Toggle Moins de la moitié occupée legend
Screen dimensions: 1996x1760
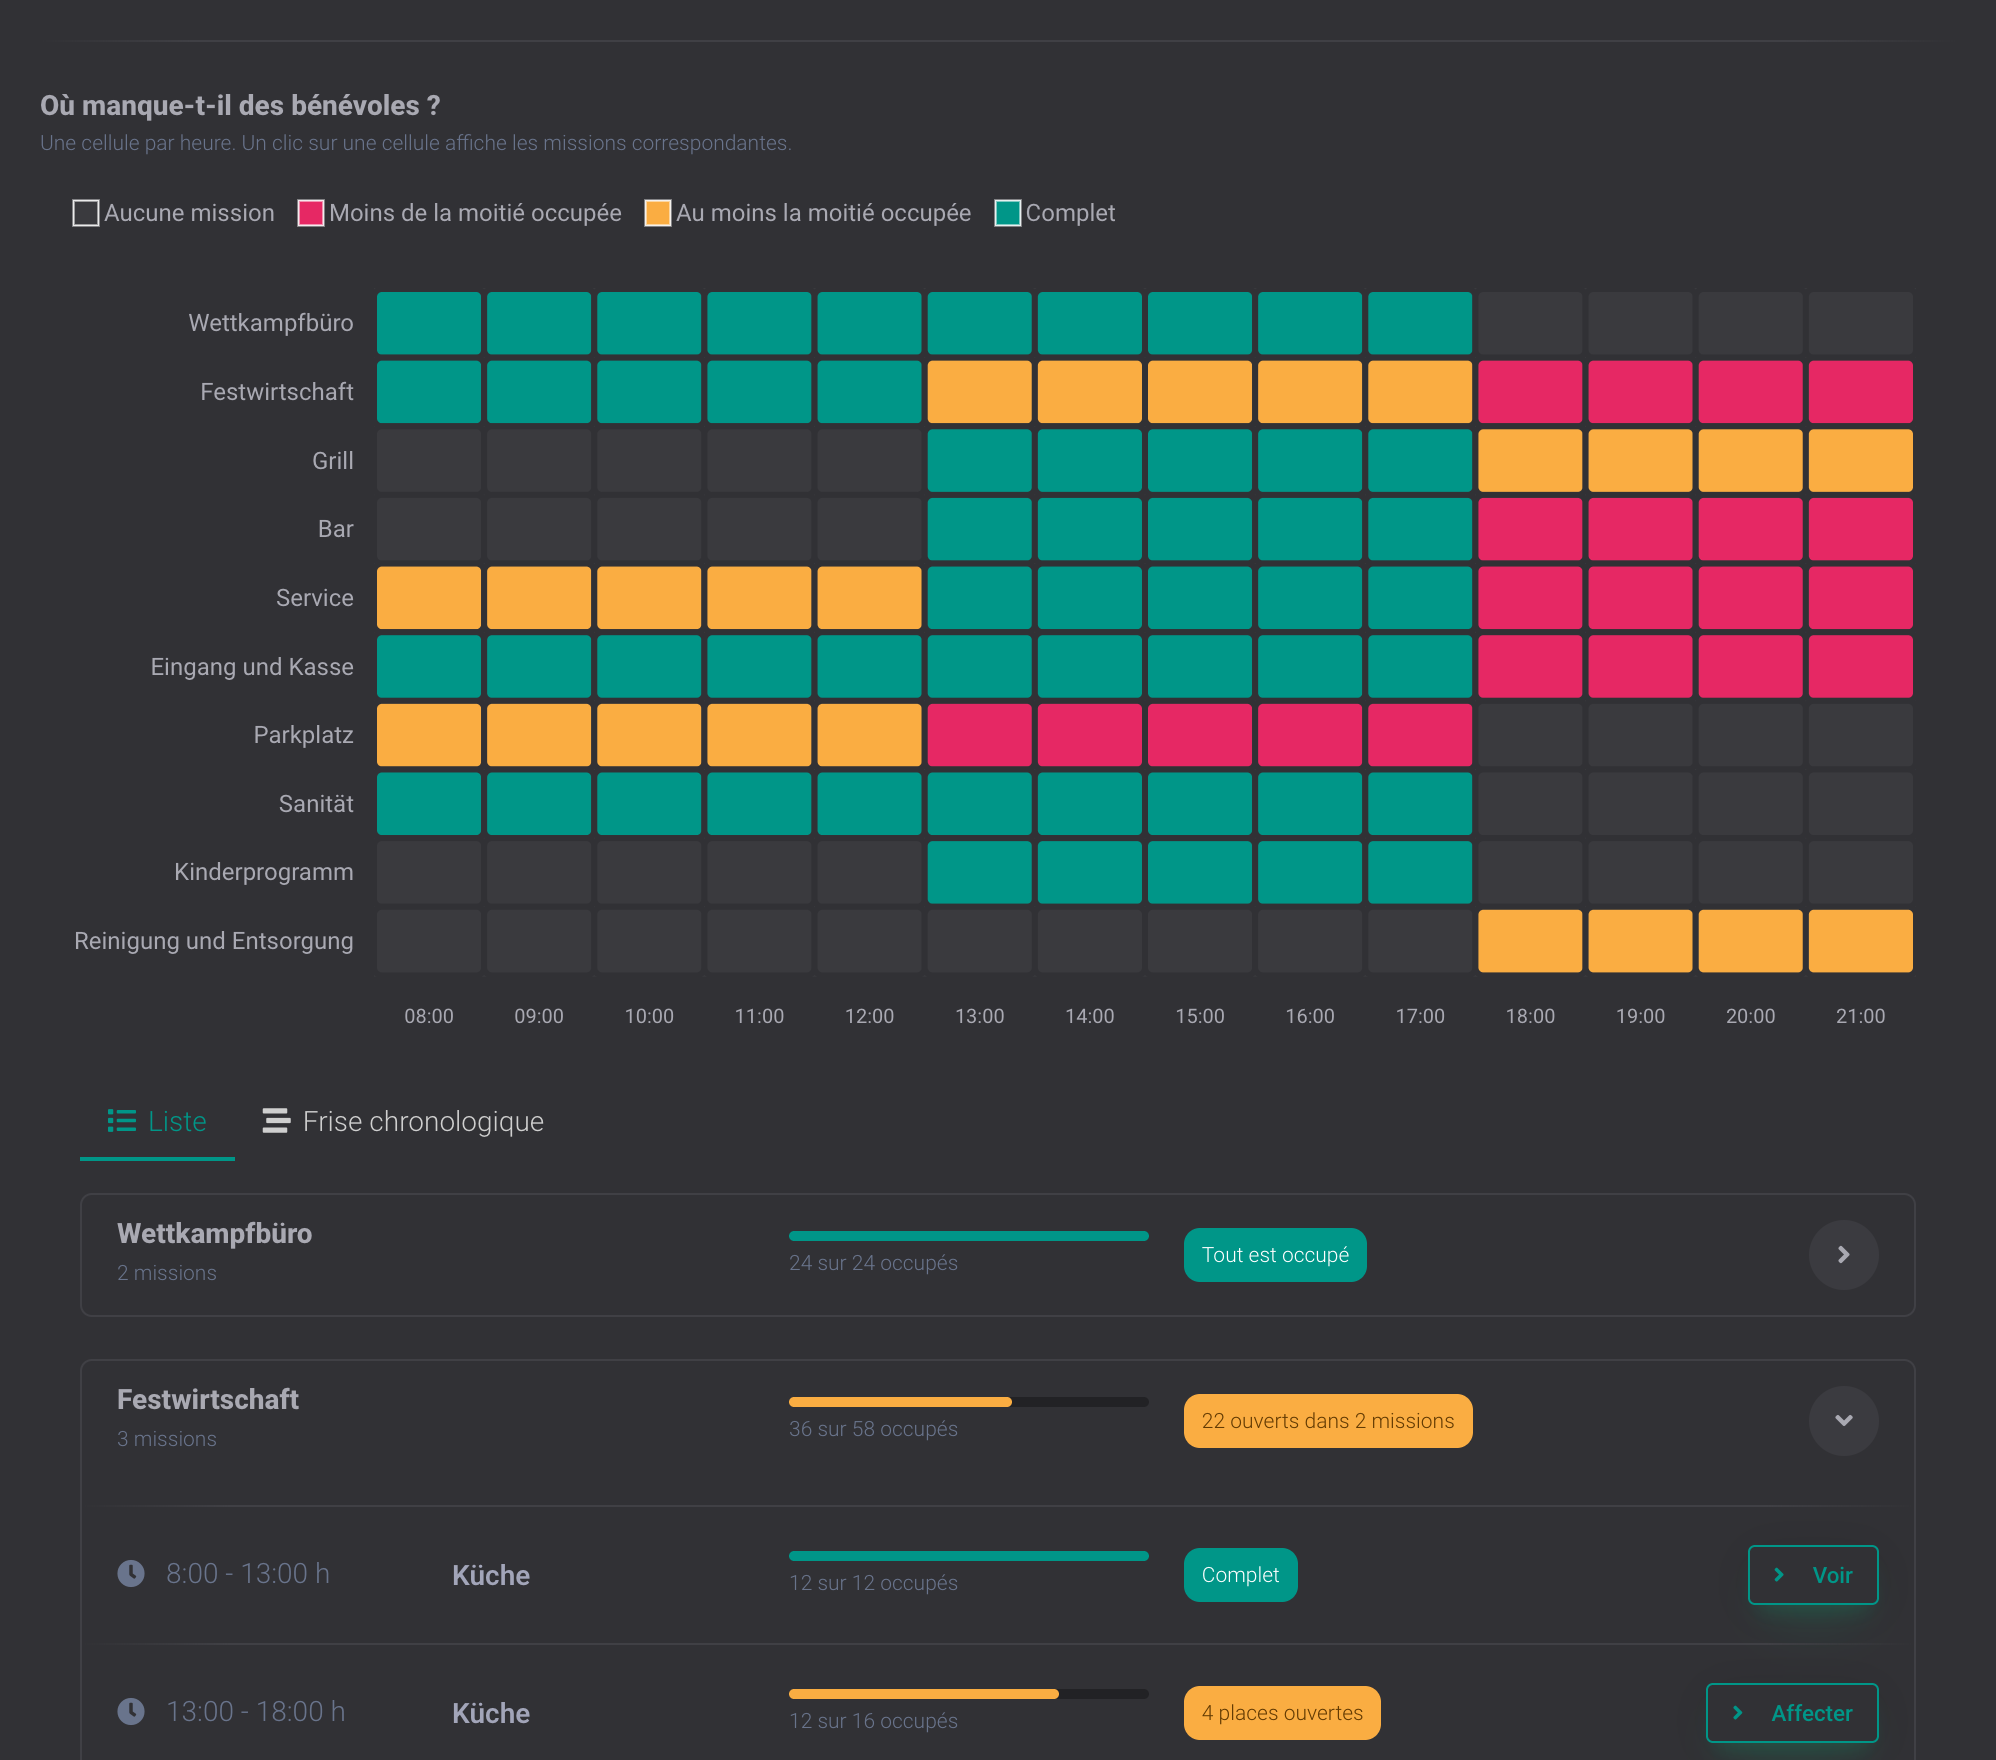[x=311, y=213]
